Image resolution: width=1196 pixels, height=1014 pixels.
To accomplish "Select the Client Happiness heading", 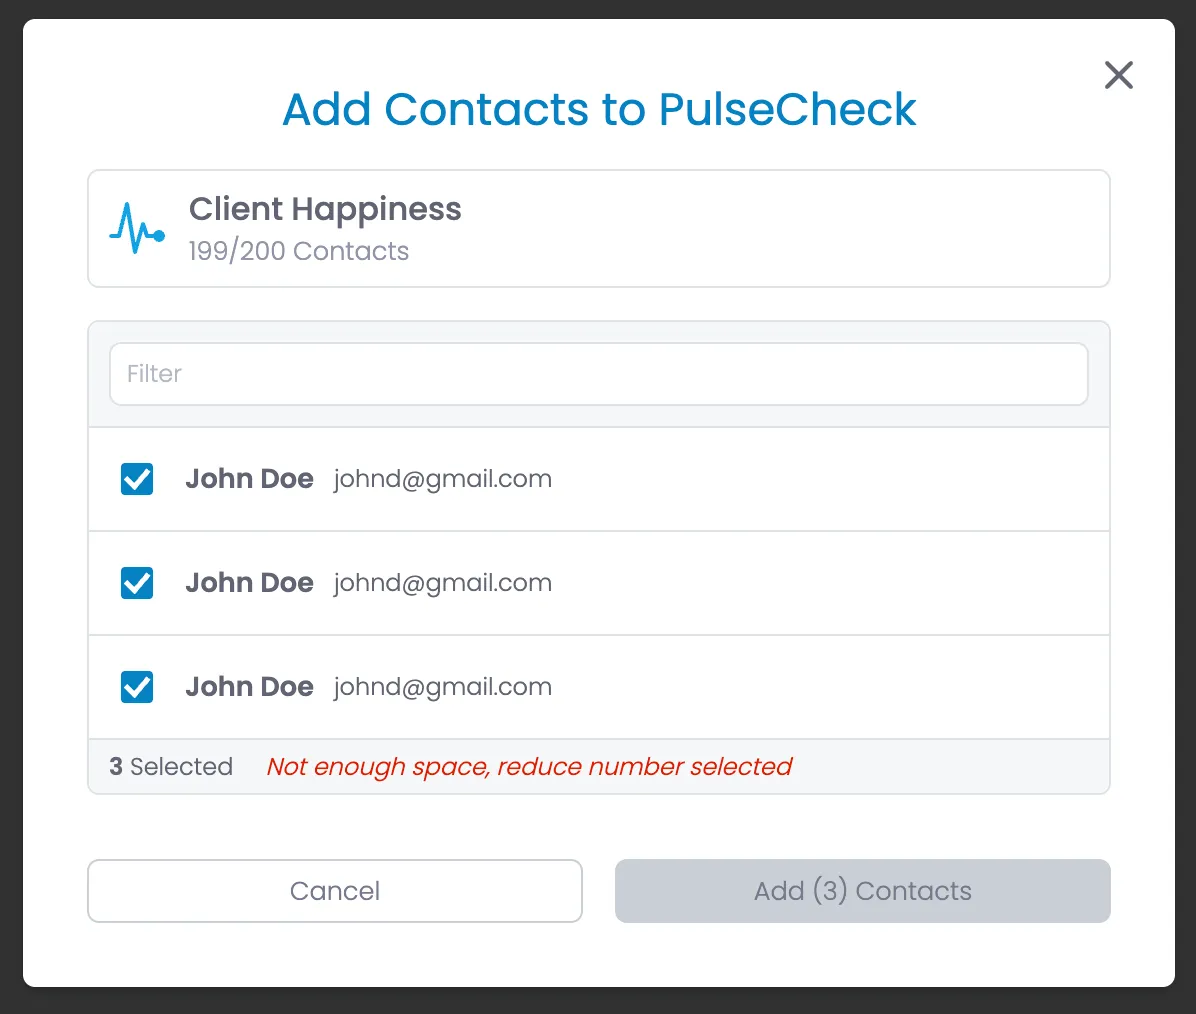I will coord(325,209).
